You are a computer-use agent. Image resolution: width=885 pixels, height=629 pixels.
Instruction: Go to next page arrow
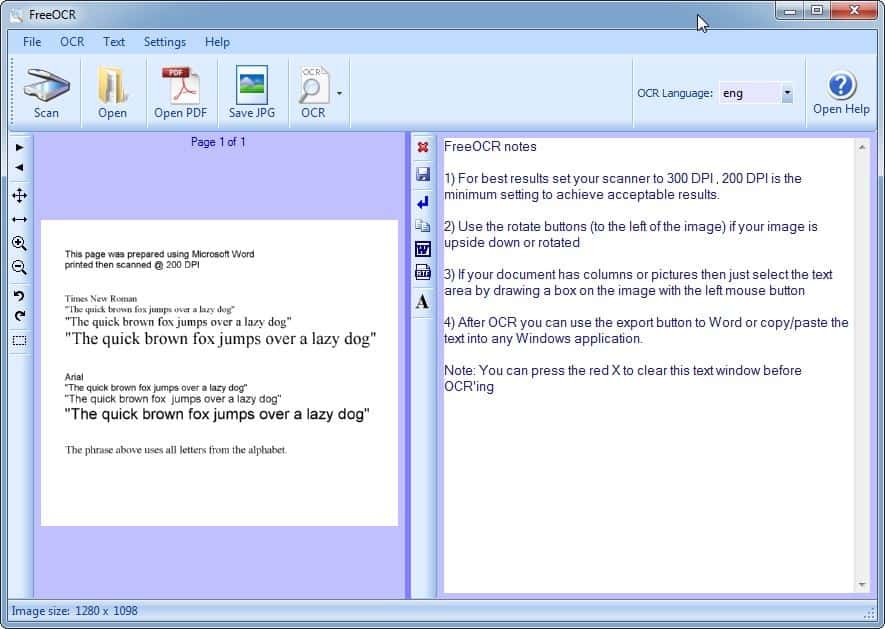coord(19,148)
